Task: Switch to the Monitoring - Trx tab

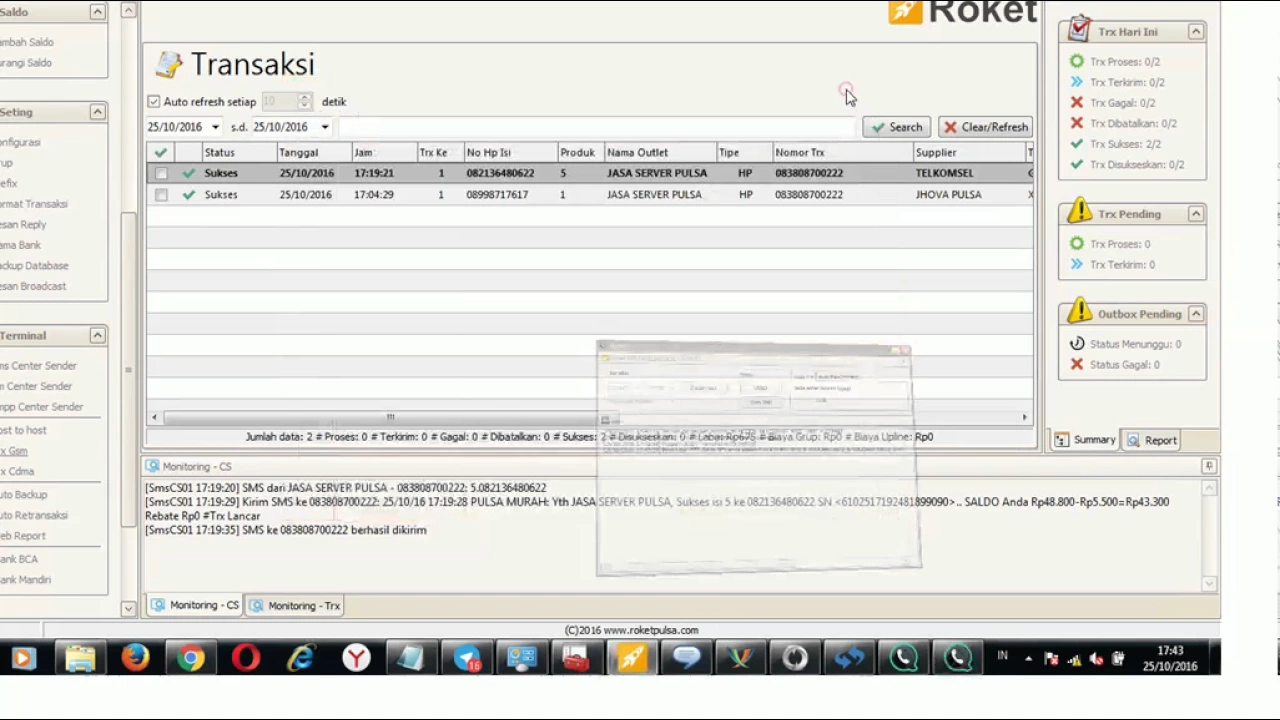Action: (296, 605)
